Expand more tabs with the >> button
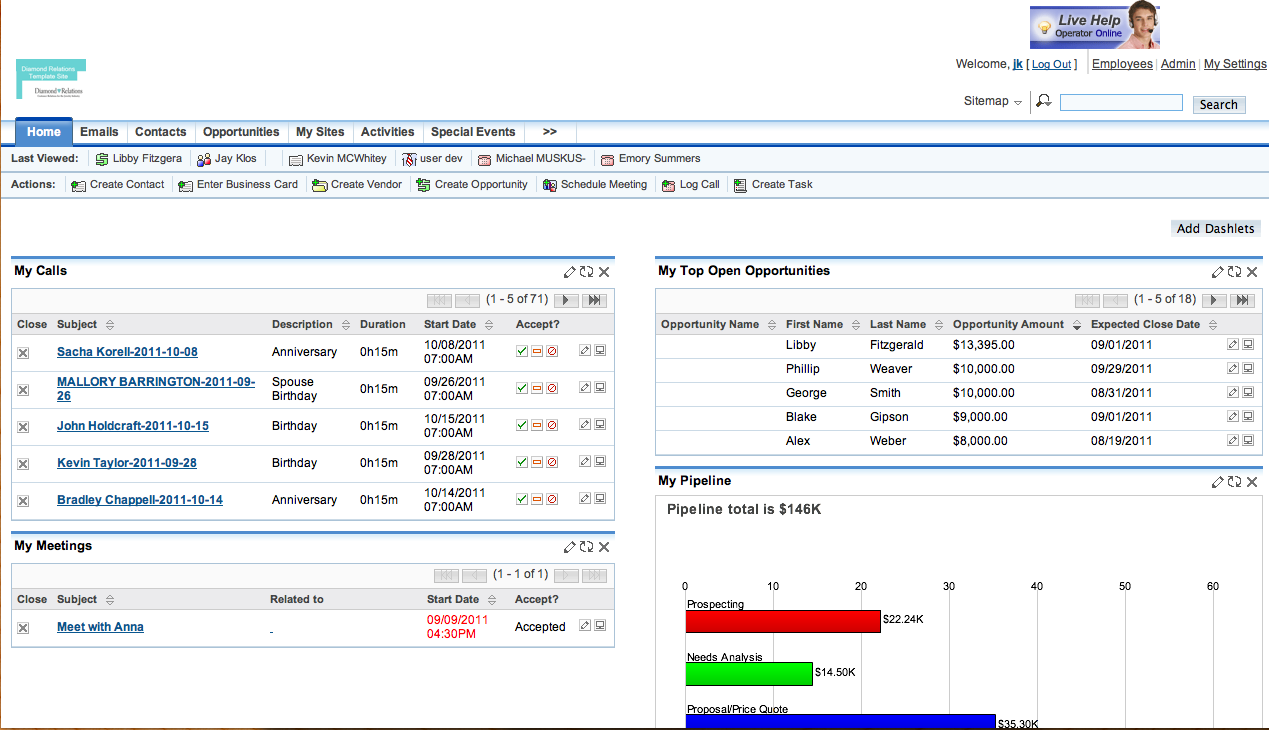The height and width of the screenshot is (730, 1269). coord(550,132)
